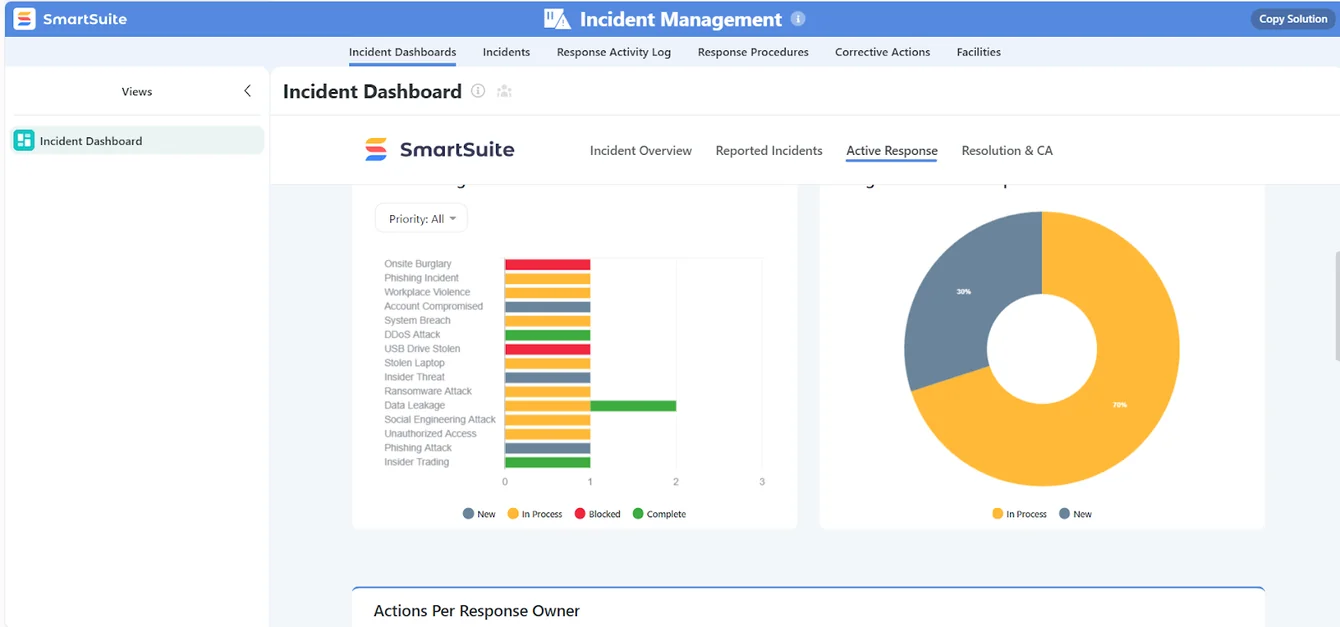Select the Active Response dashboard tab
This screenshot has width=1340, height=627.
892,151
